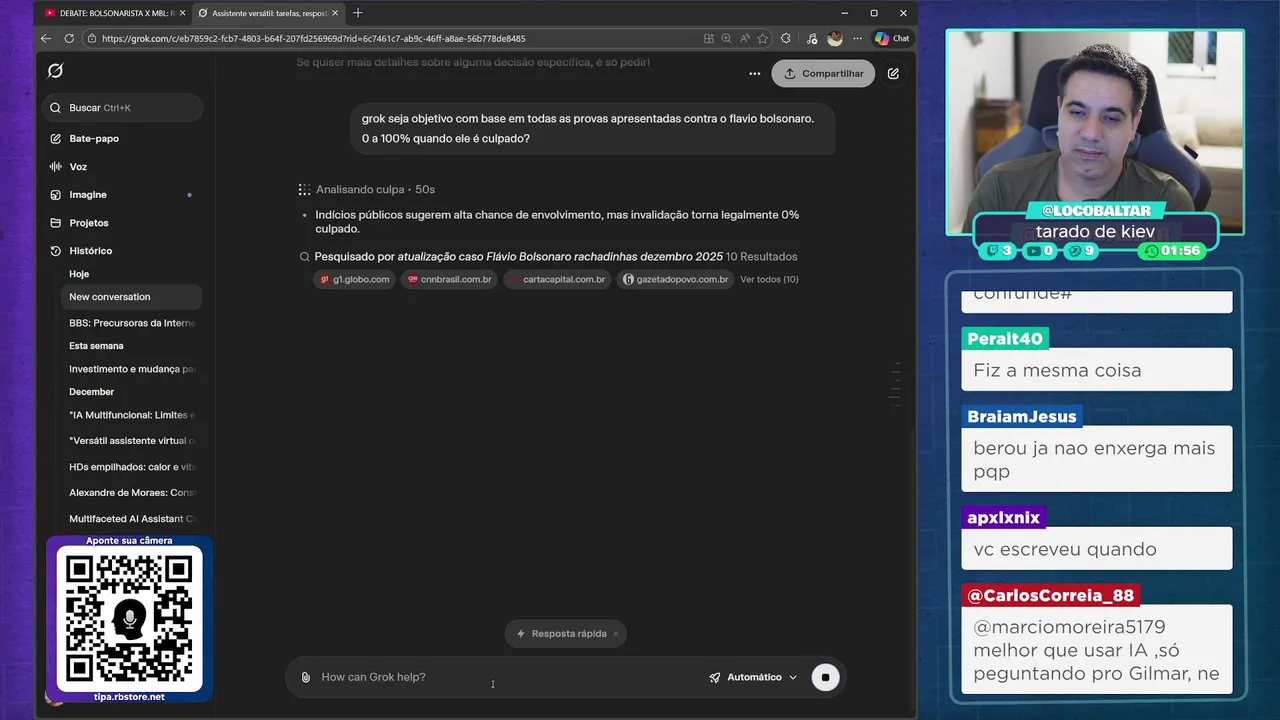Open the three-dots more options menu
This screenshot has height=720, width=1280.
pyautogui.click(x=754, y=74)
